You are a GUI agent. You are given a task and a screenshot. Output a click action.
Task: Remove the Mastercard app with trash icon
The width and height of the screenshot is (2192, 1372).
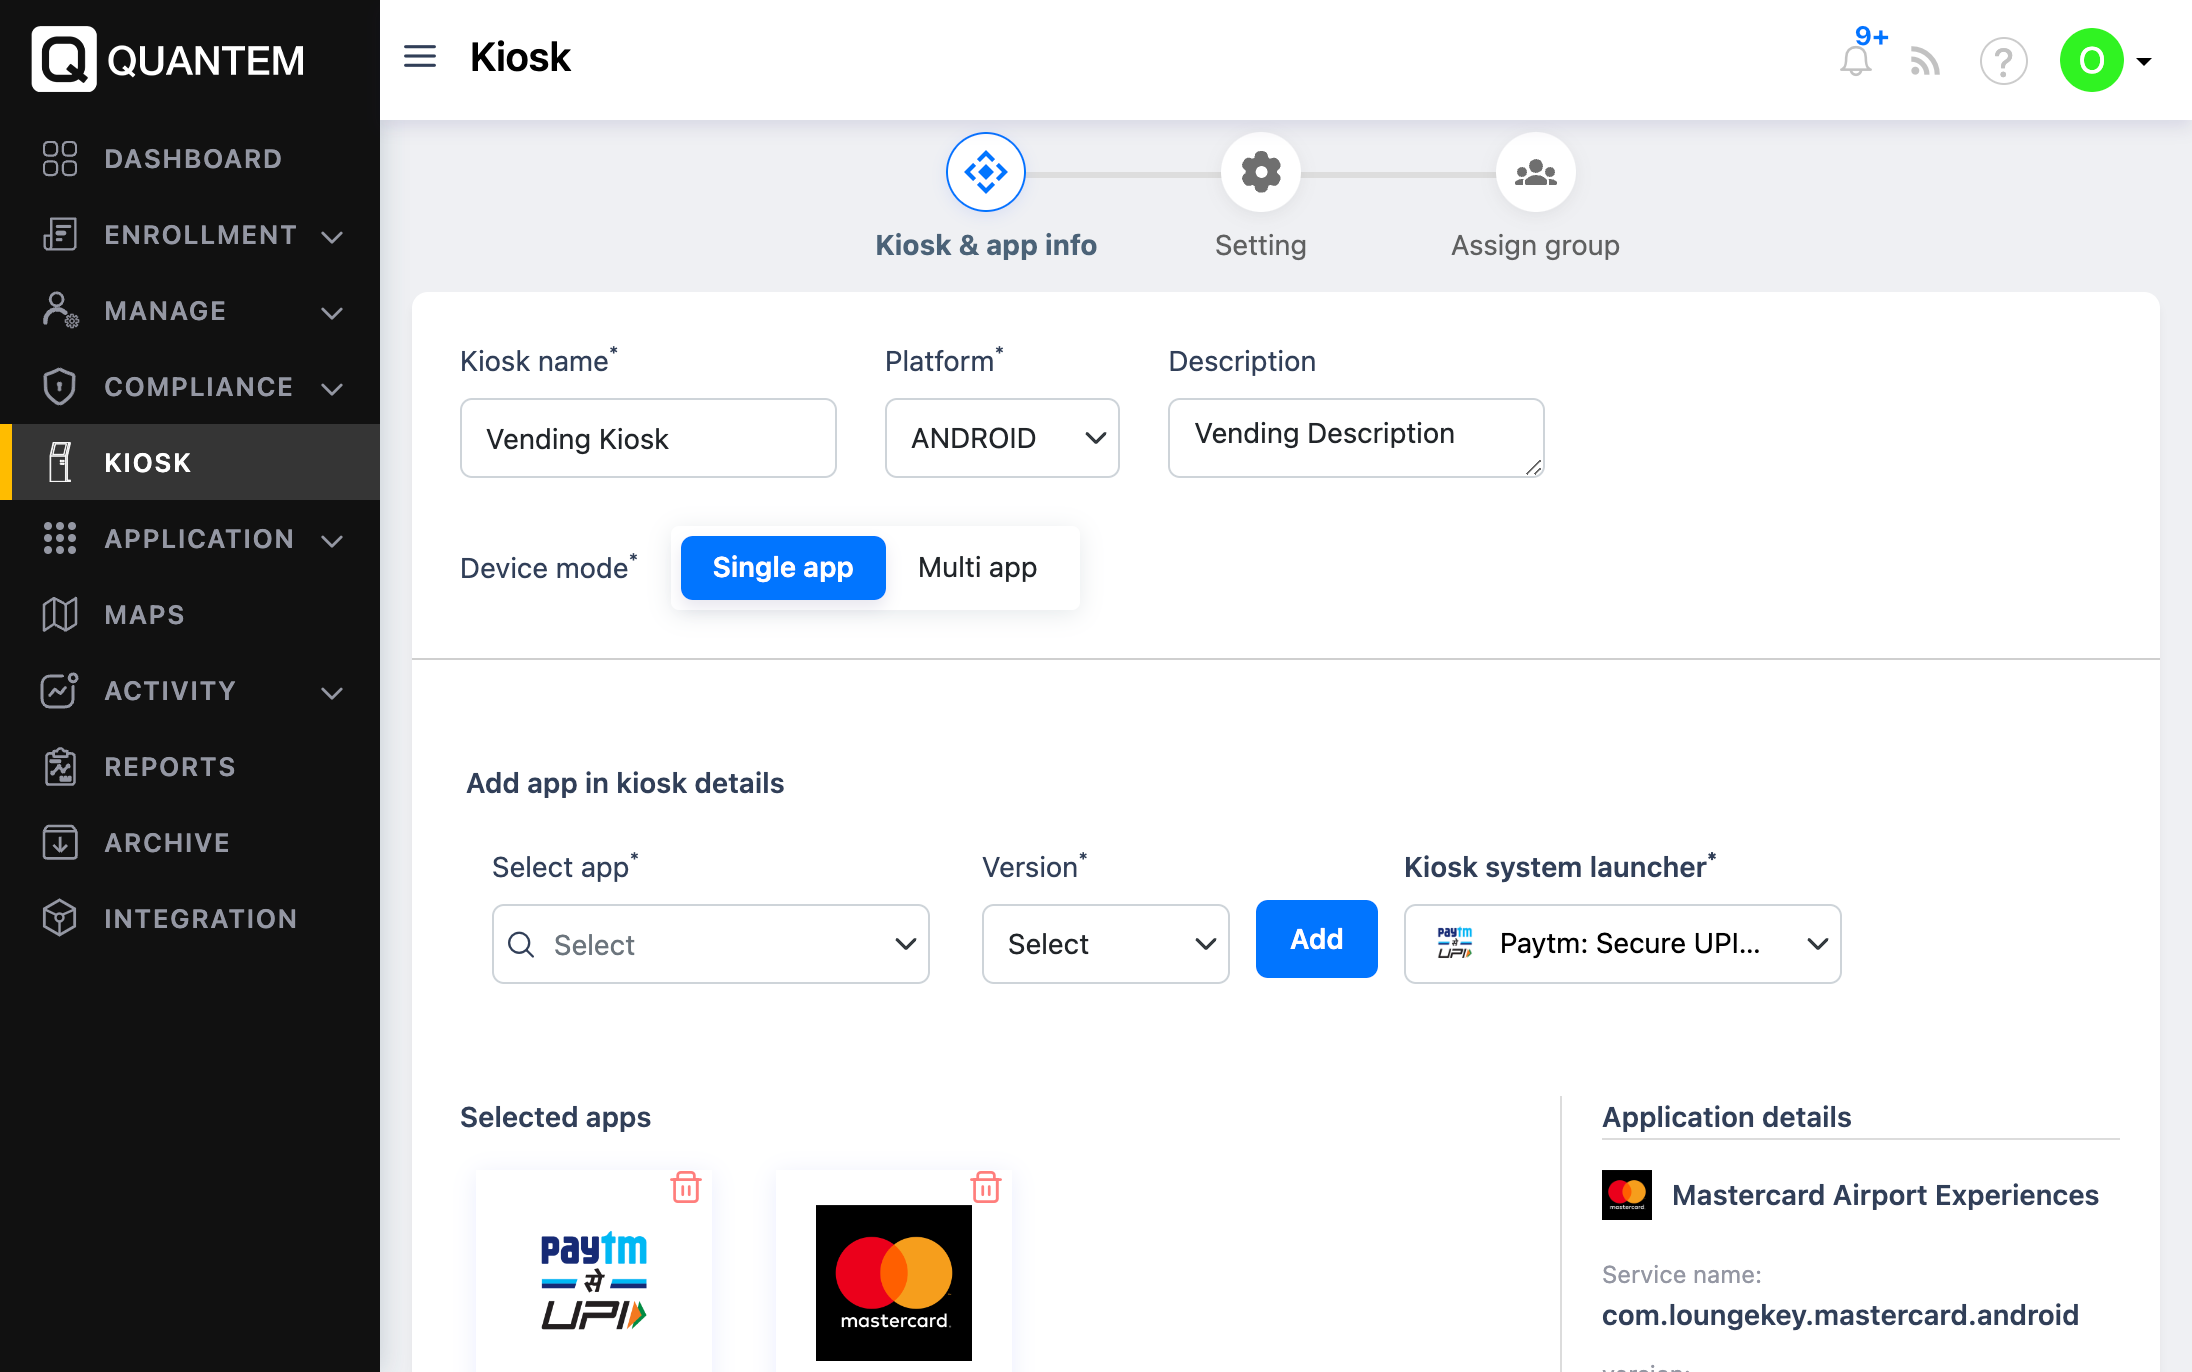pyautogui.click(x=986, y=1187)
